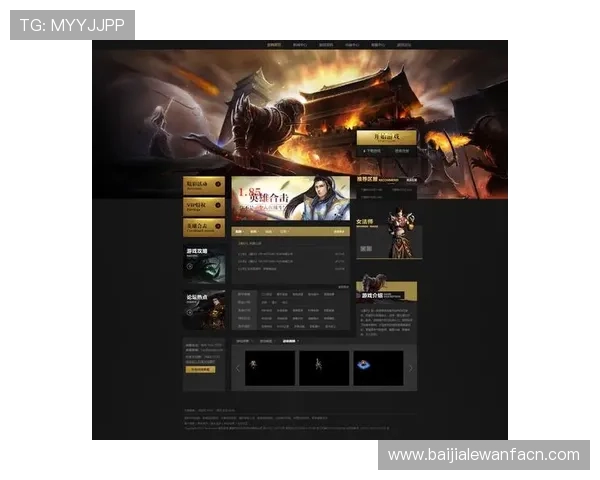
Task: Click the VIP特权 gold sidebar button
Action: point(203,206)
